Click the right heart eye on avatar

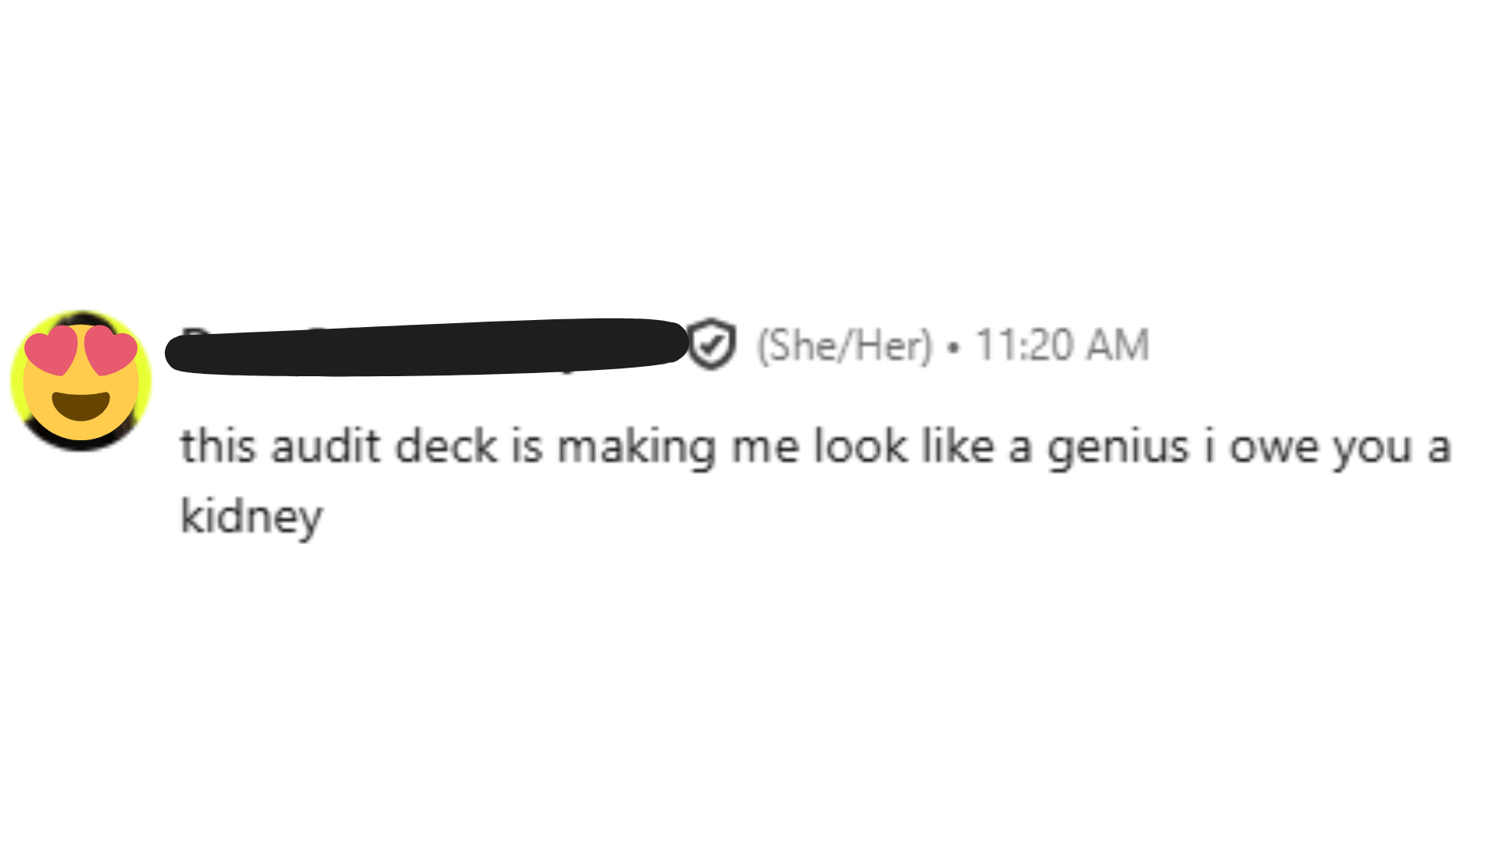(x=111, y=351)
